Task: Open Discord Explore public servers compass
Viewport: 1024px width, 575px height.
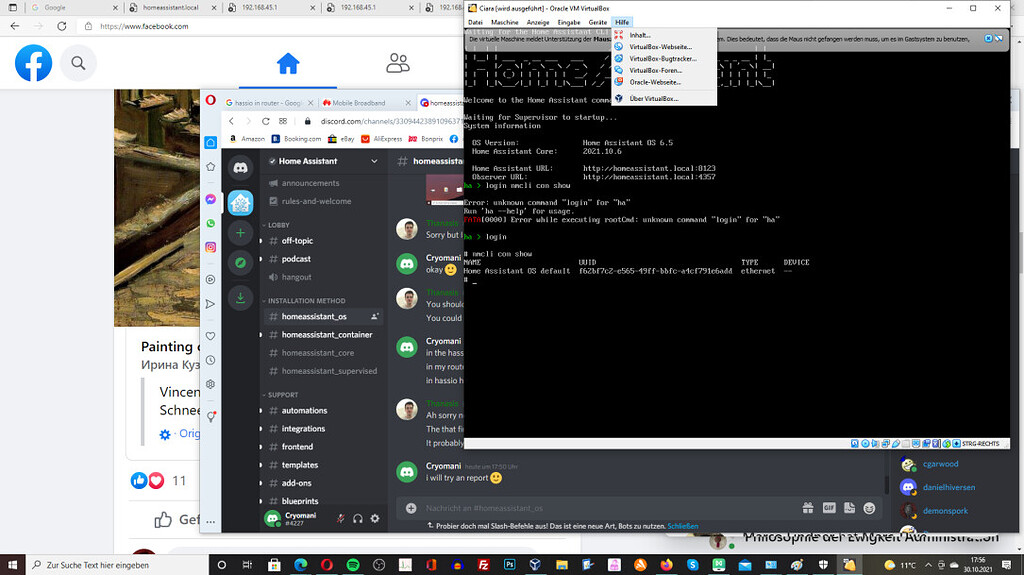Action: [x=240, y=263]
